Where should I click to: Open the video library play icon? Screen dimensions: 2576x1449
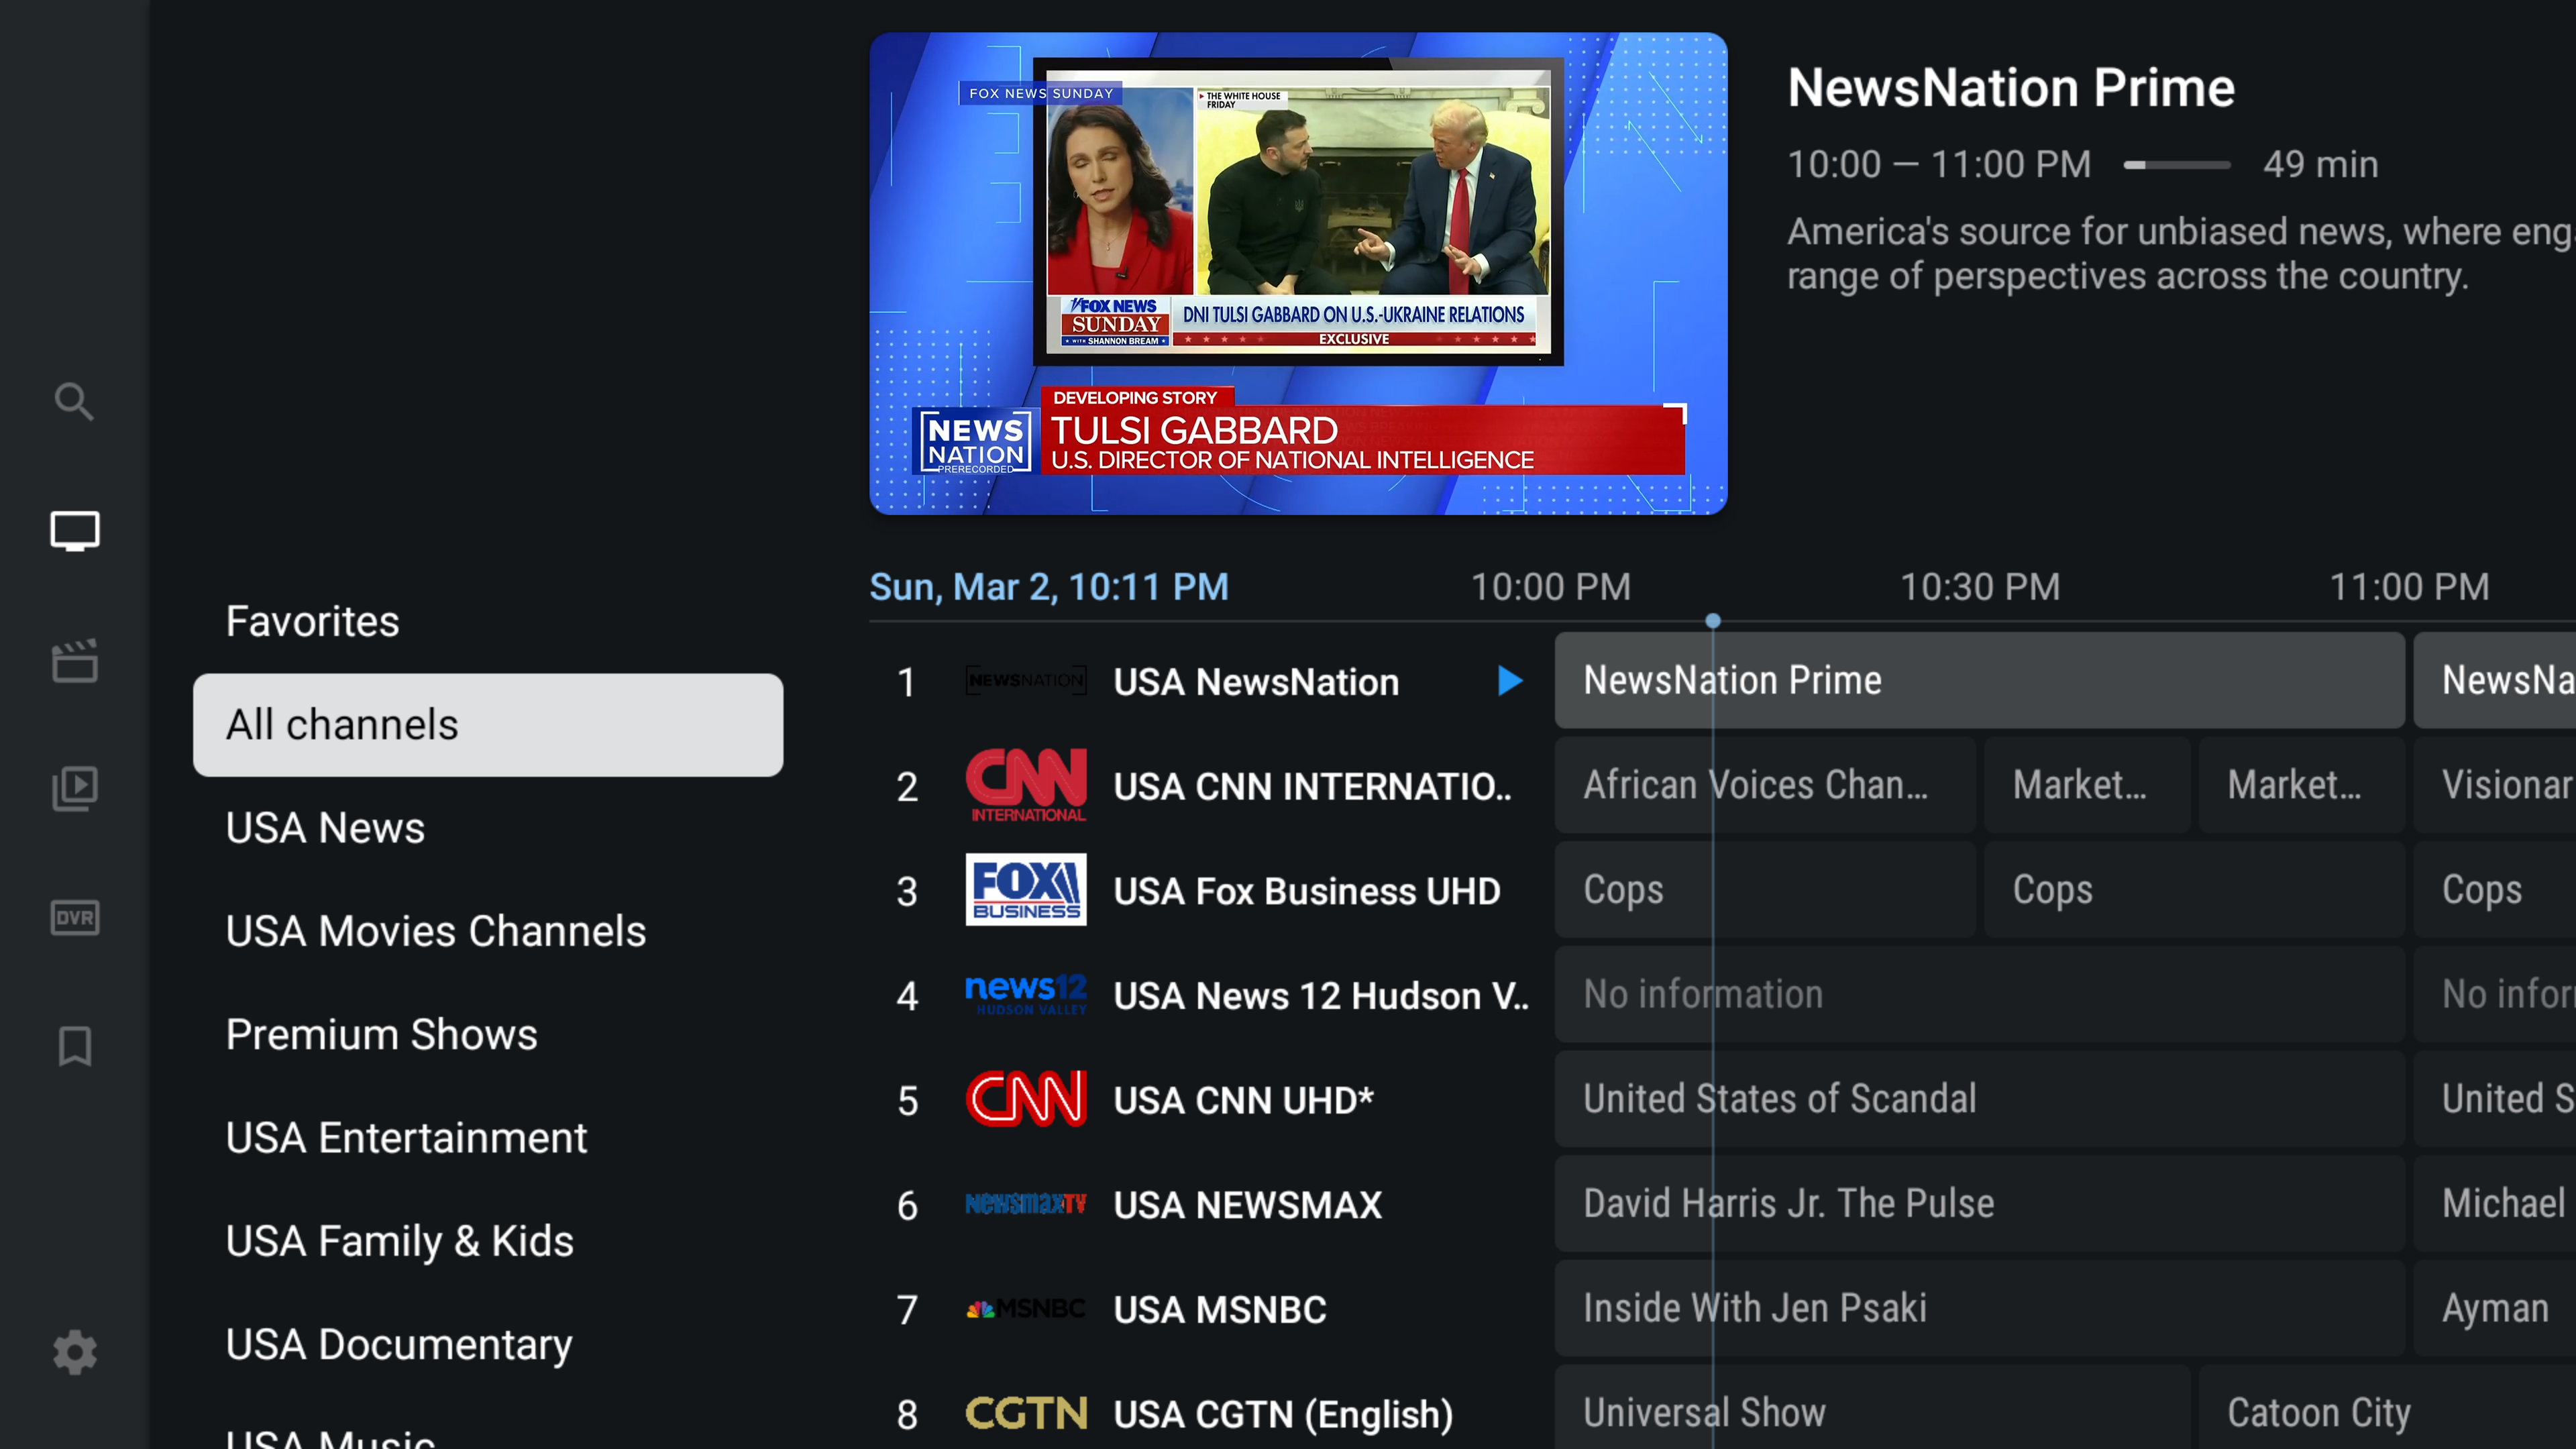[75, 788]
